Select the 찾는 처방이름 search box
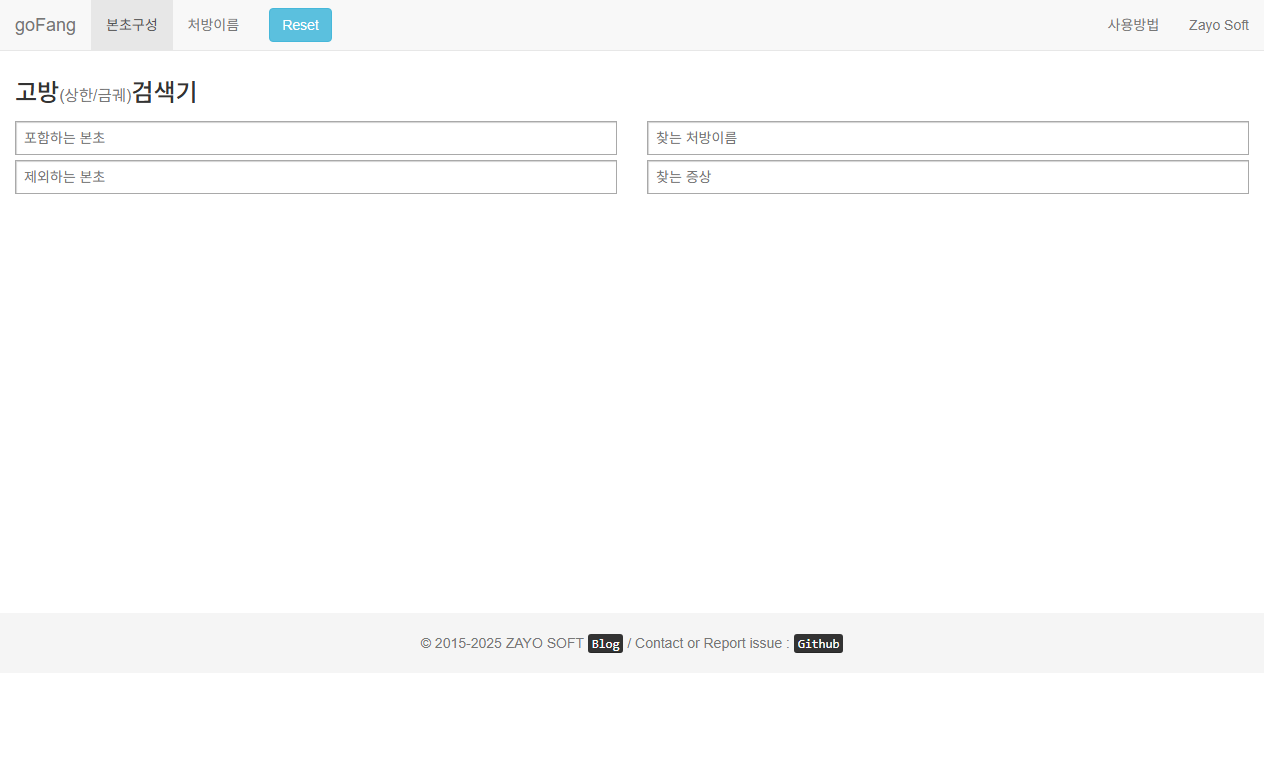The image size is (1280, 768). 947,138
